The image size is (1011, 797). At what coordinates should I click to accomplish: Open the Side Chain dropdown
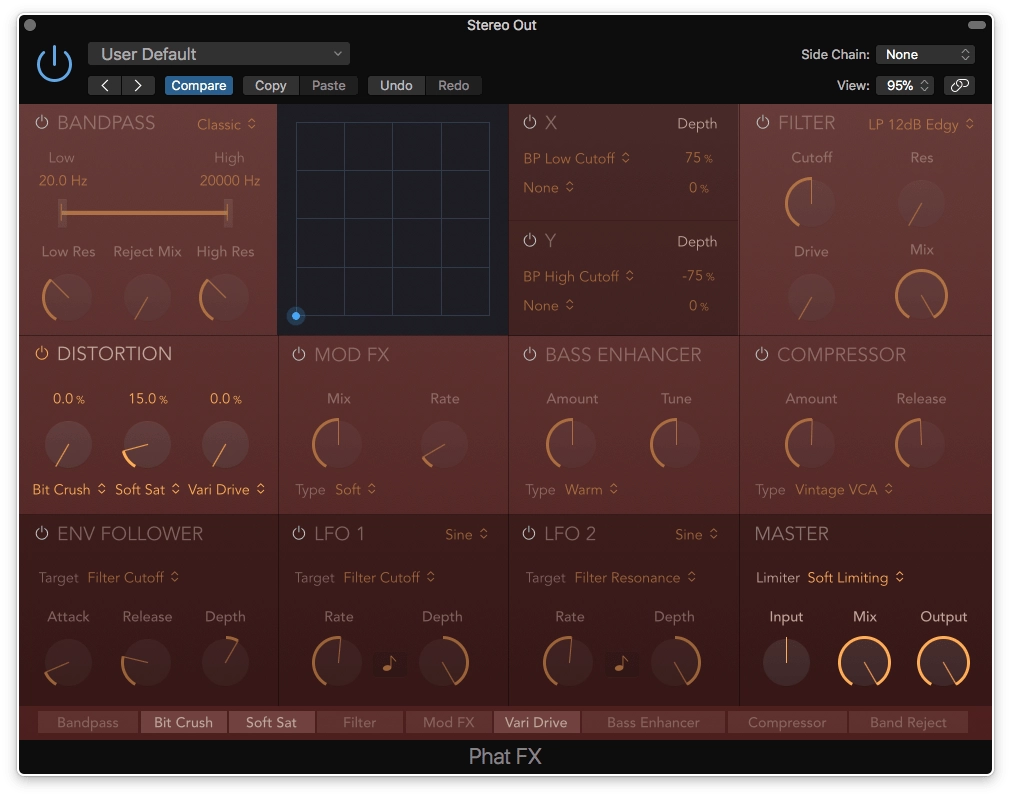click(925, 54)
